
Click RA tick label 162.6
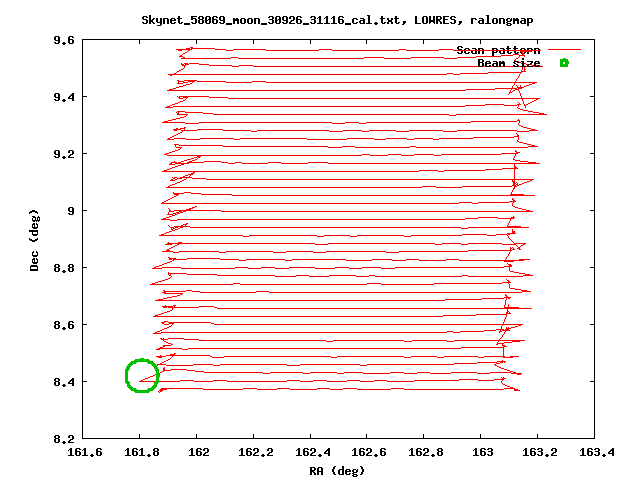(x=369, y=452)
